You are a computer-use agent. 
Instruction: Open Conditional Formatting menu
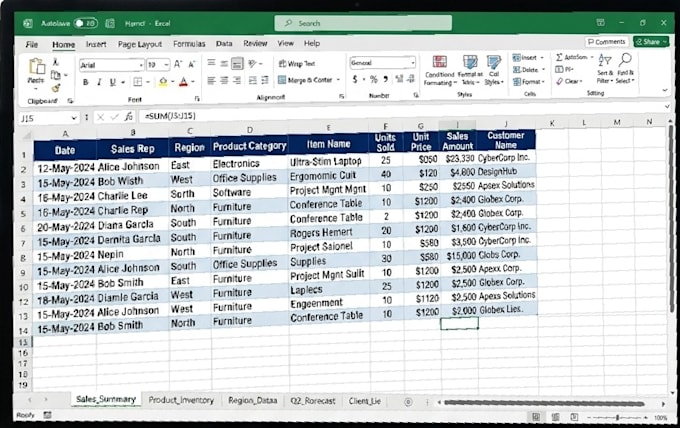point(440,70)
